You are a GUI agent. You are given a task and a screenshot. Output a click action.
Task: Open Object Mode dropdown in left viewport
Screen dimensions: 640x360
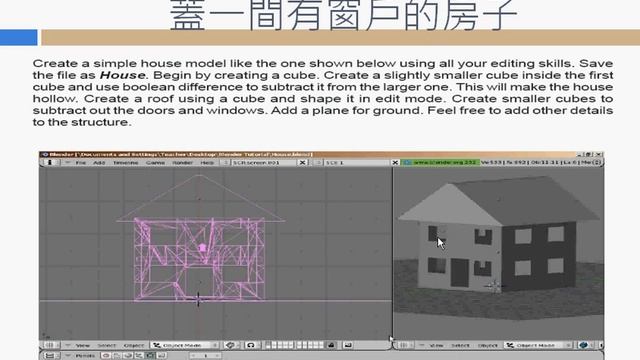(x=184, y=345)
